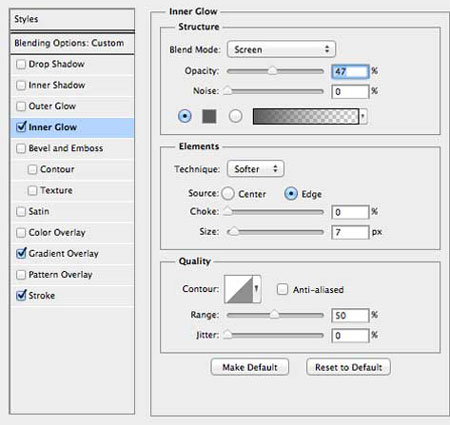Open the Contour curve thumbnail picker

pos(238,289)
